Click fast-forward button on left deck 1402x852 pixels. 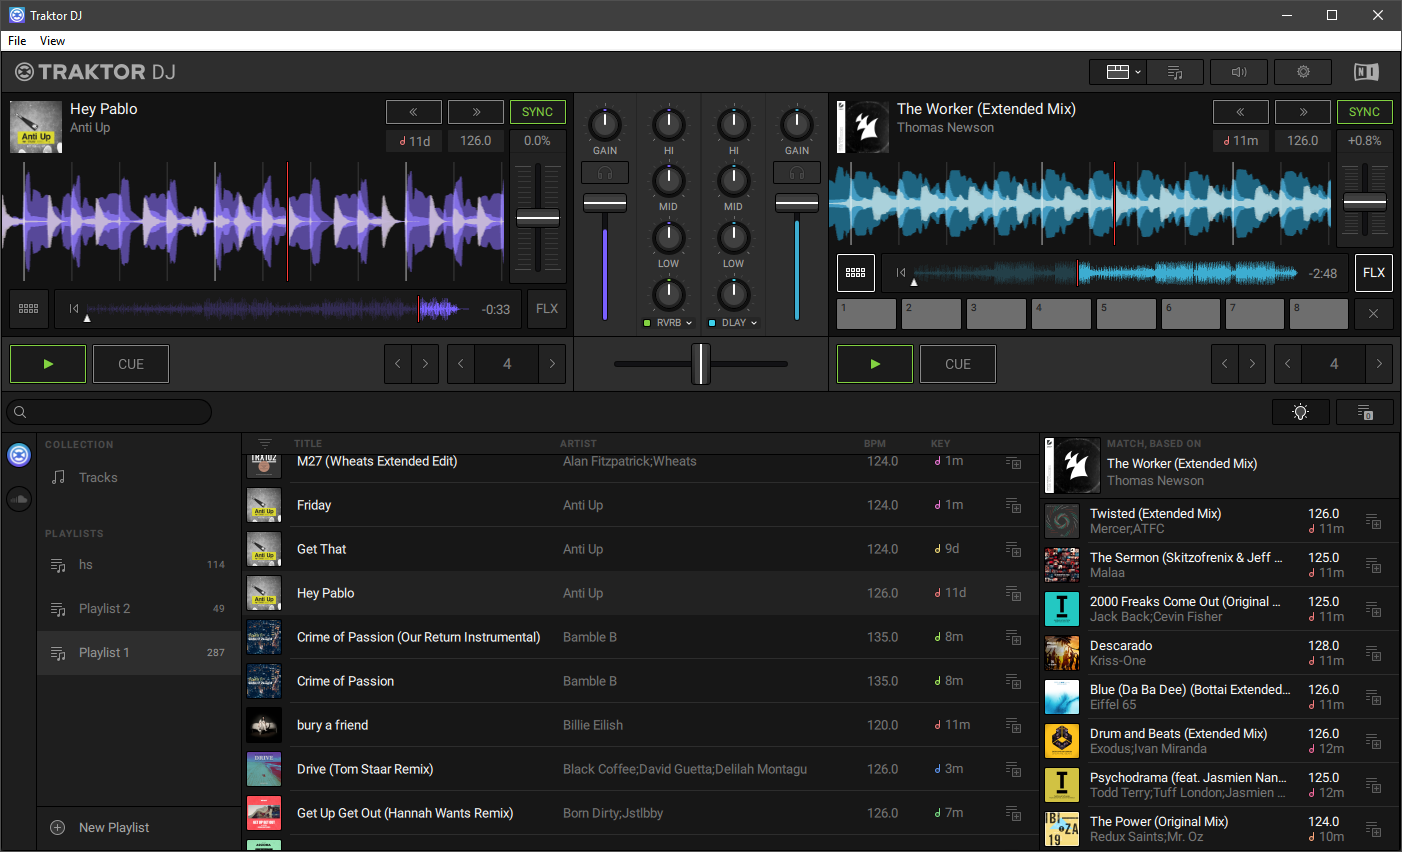476,112
